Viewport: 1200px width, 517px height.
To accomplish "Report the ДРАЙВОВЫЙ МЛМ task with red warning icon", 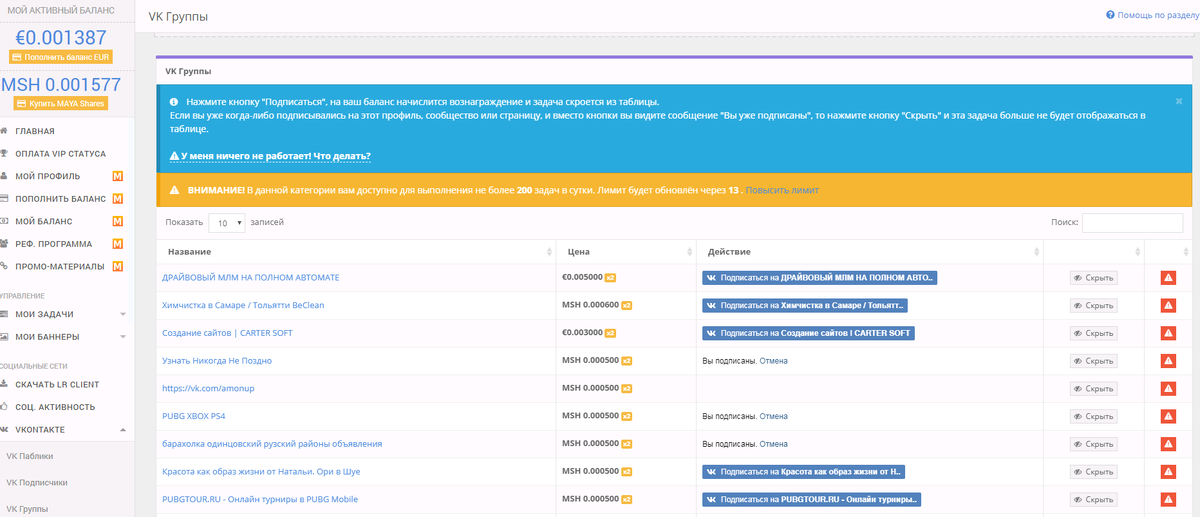I will pyautogui.click(x=1167, y=278).
